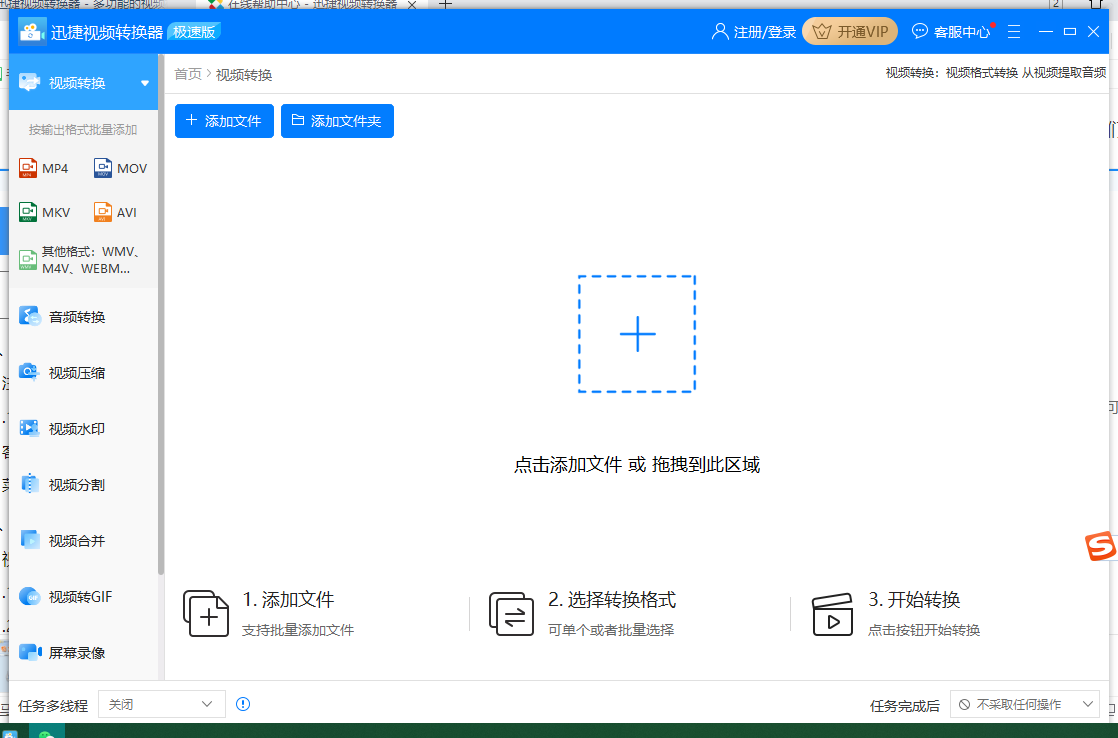Click the 添加文件 button
Screen dimensions: 1118x738
tap(224, 120)
